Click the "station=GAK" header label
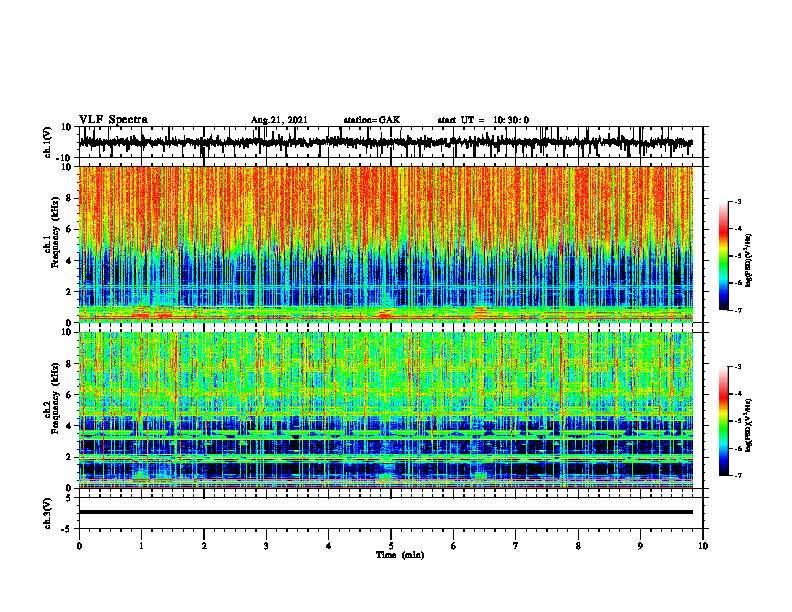The image size is (792, 612). [x=372, y=120]
